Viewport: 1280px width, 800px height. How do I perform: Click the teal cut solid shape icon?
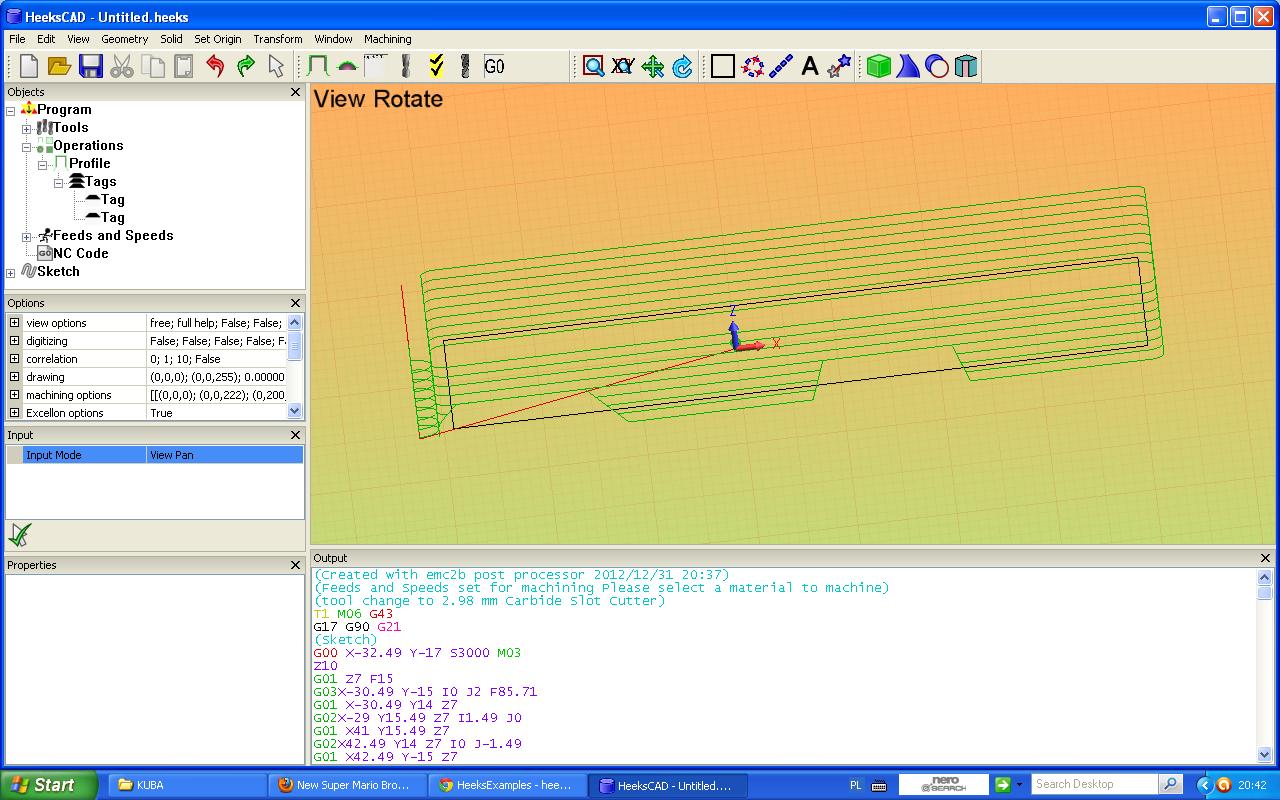coord(966,66)
